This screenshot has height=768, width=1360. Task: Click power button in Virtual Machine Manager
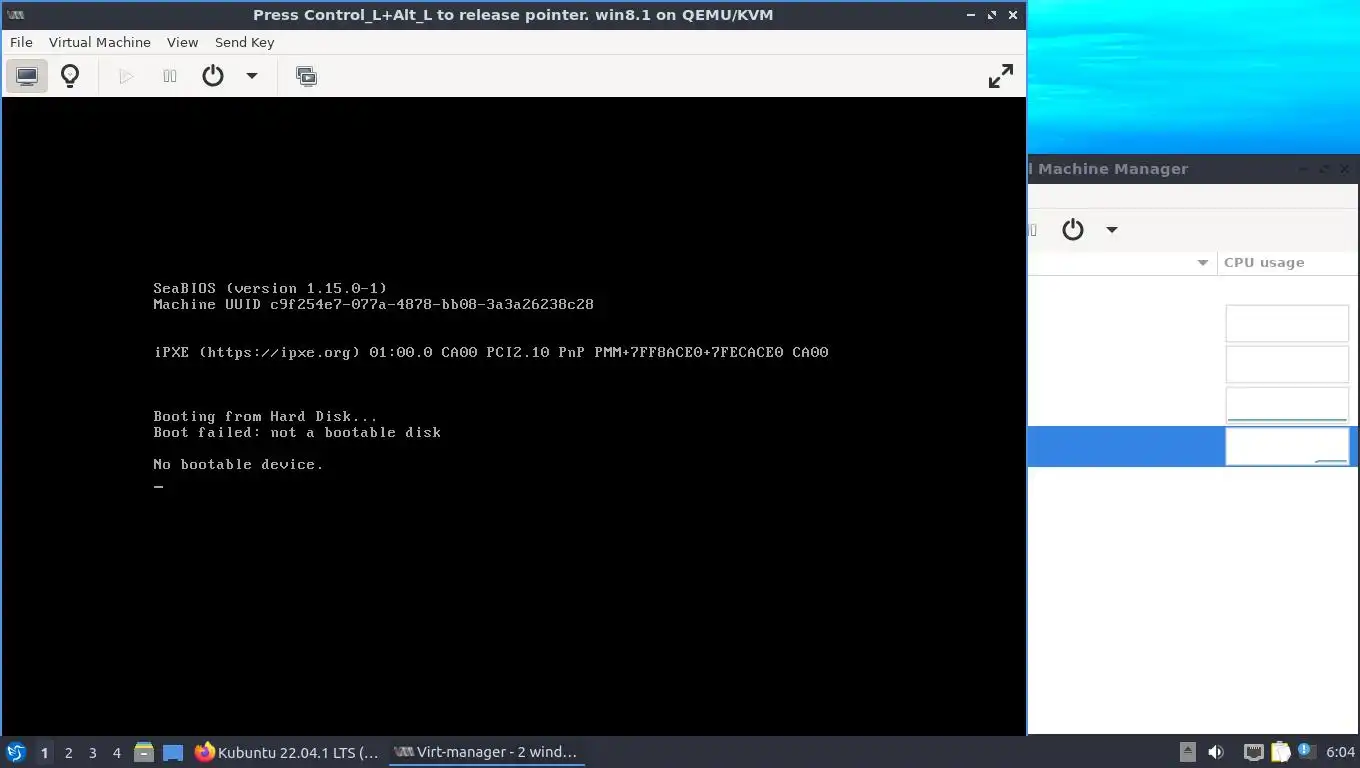[1073, 230]
